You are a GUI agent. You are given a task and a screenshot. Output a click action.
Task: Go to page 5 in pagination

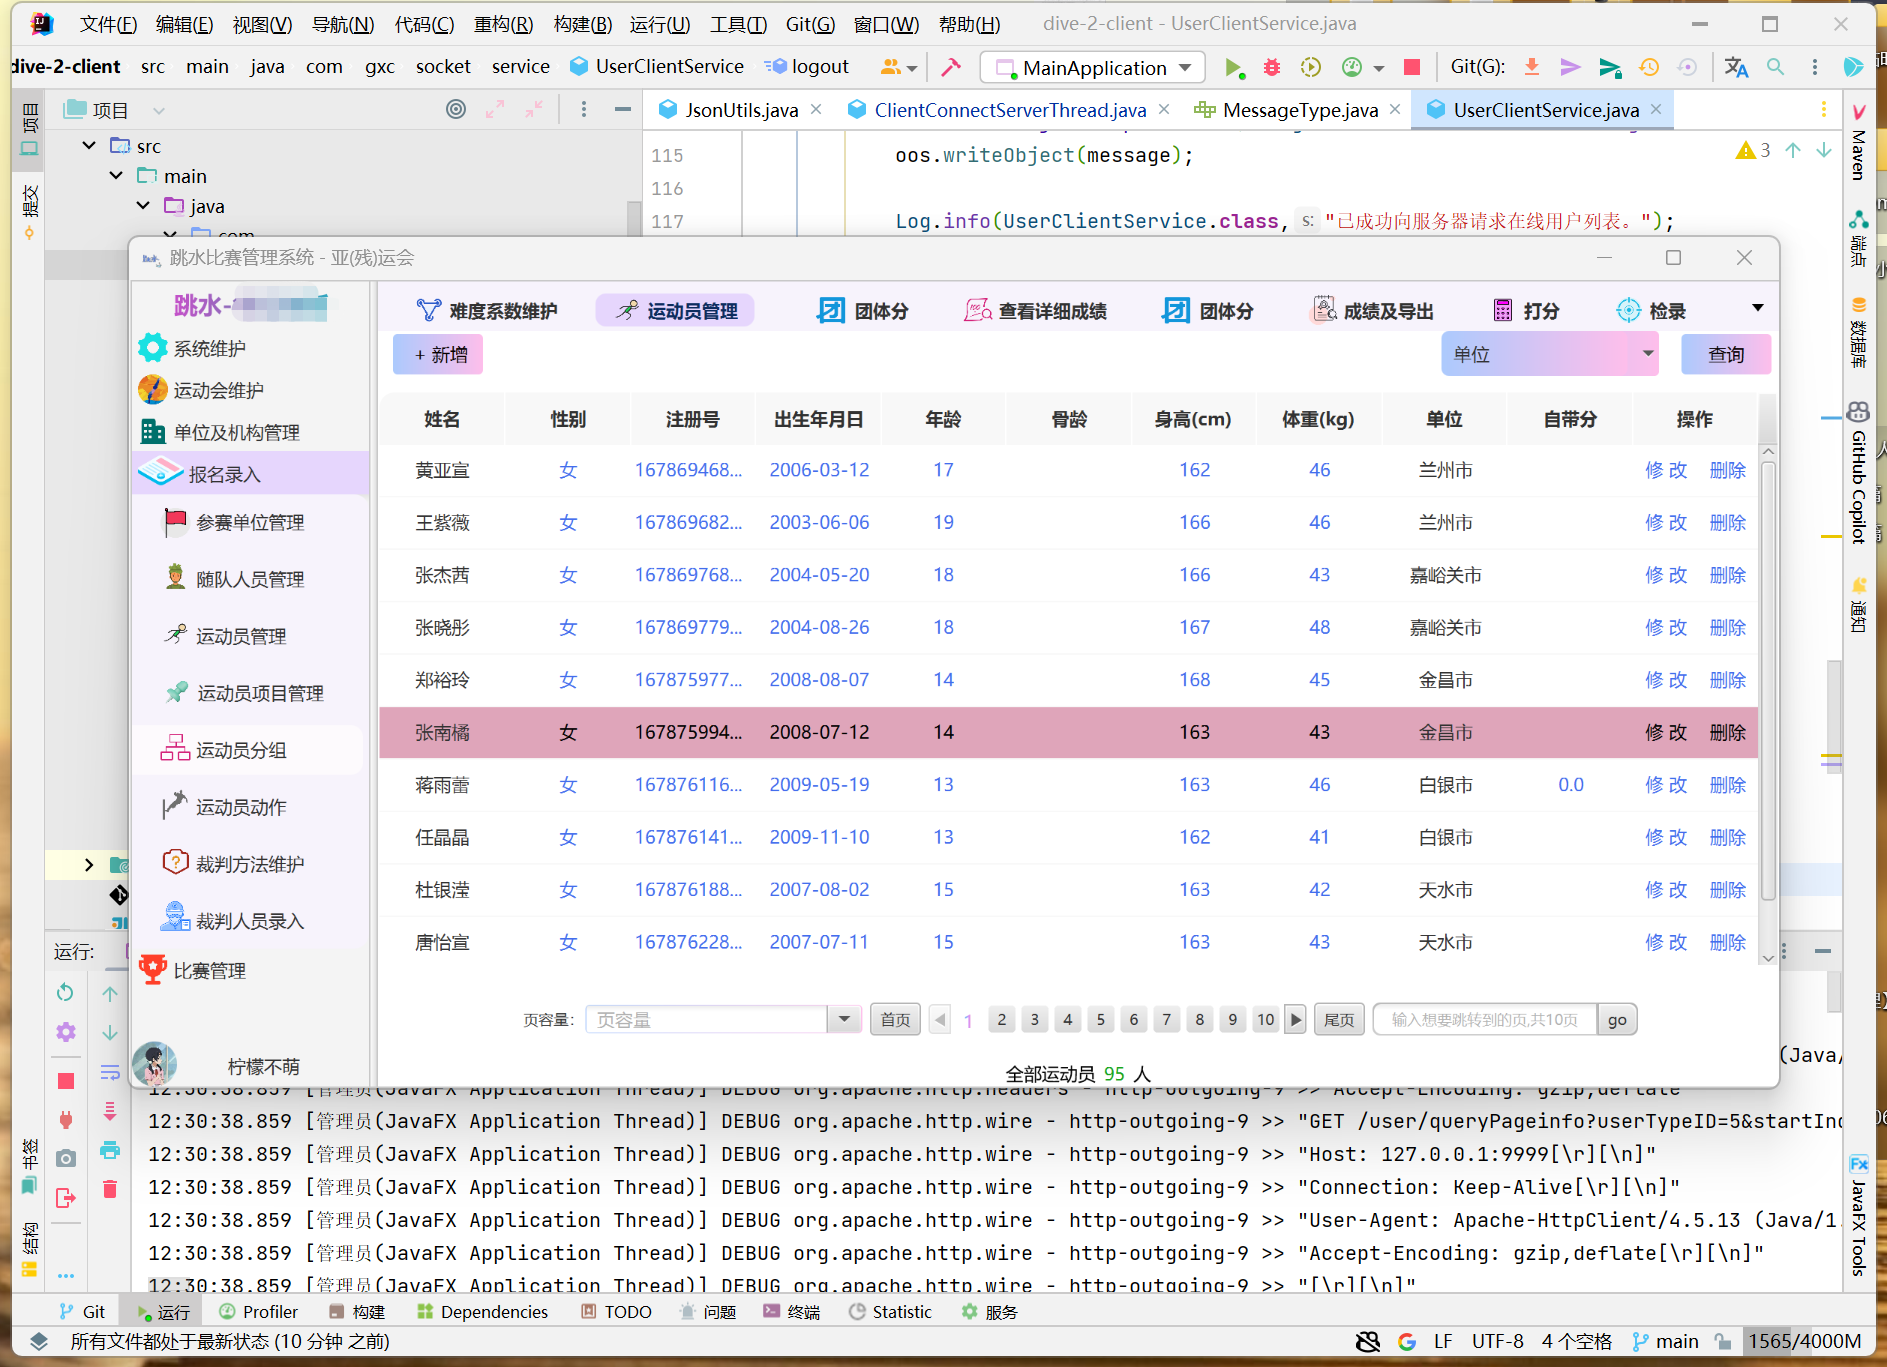pyautogui.click(x=1100, y=1019)
